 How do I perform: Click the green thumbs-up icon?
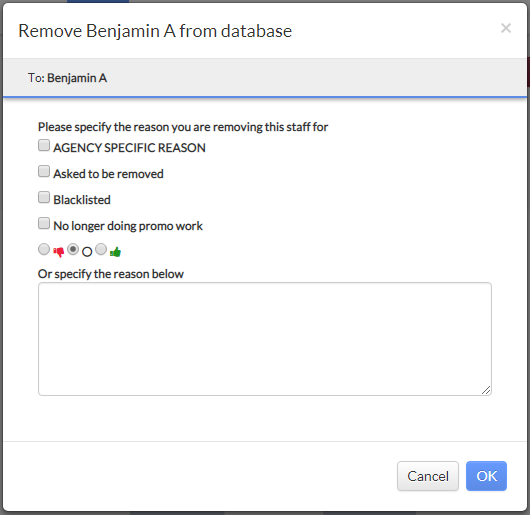115,252
